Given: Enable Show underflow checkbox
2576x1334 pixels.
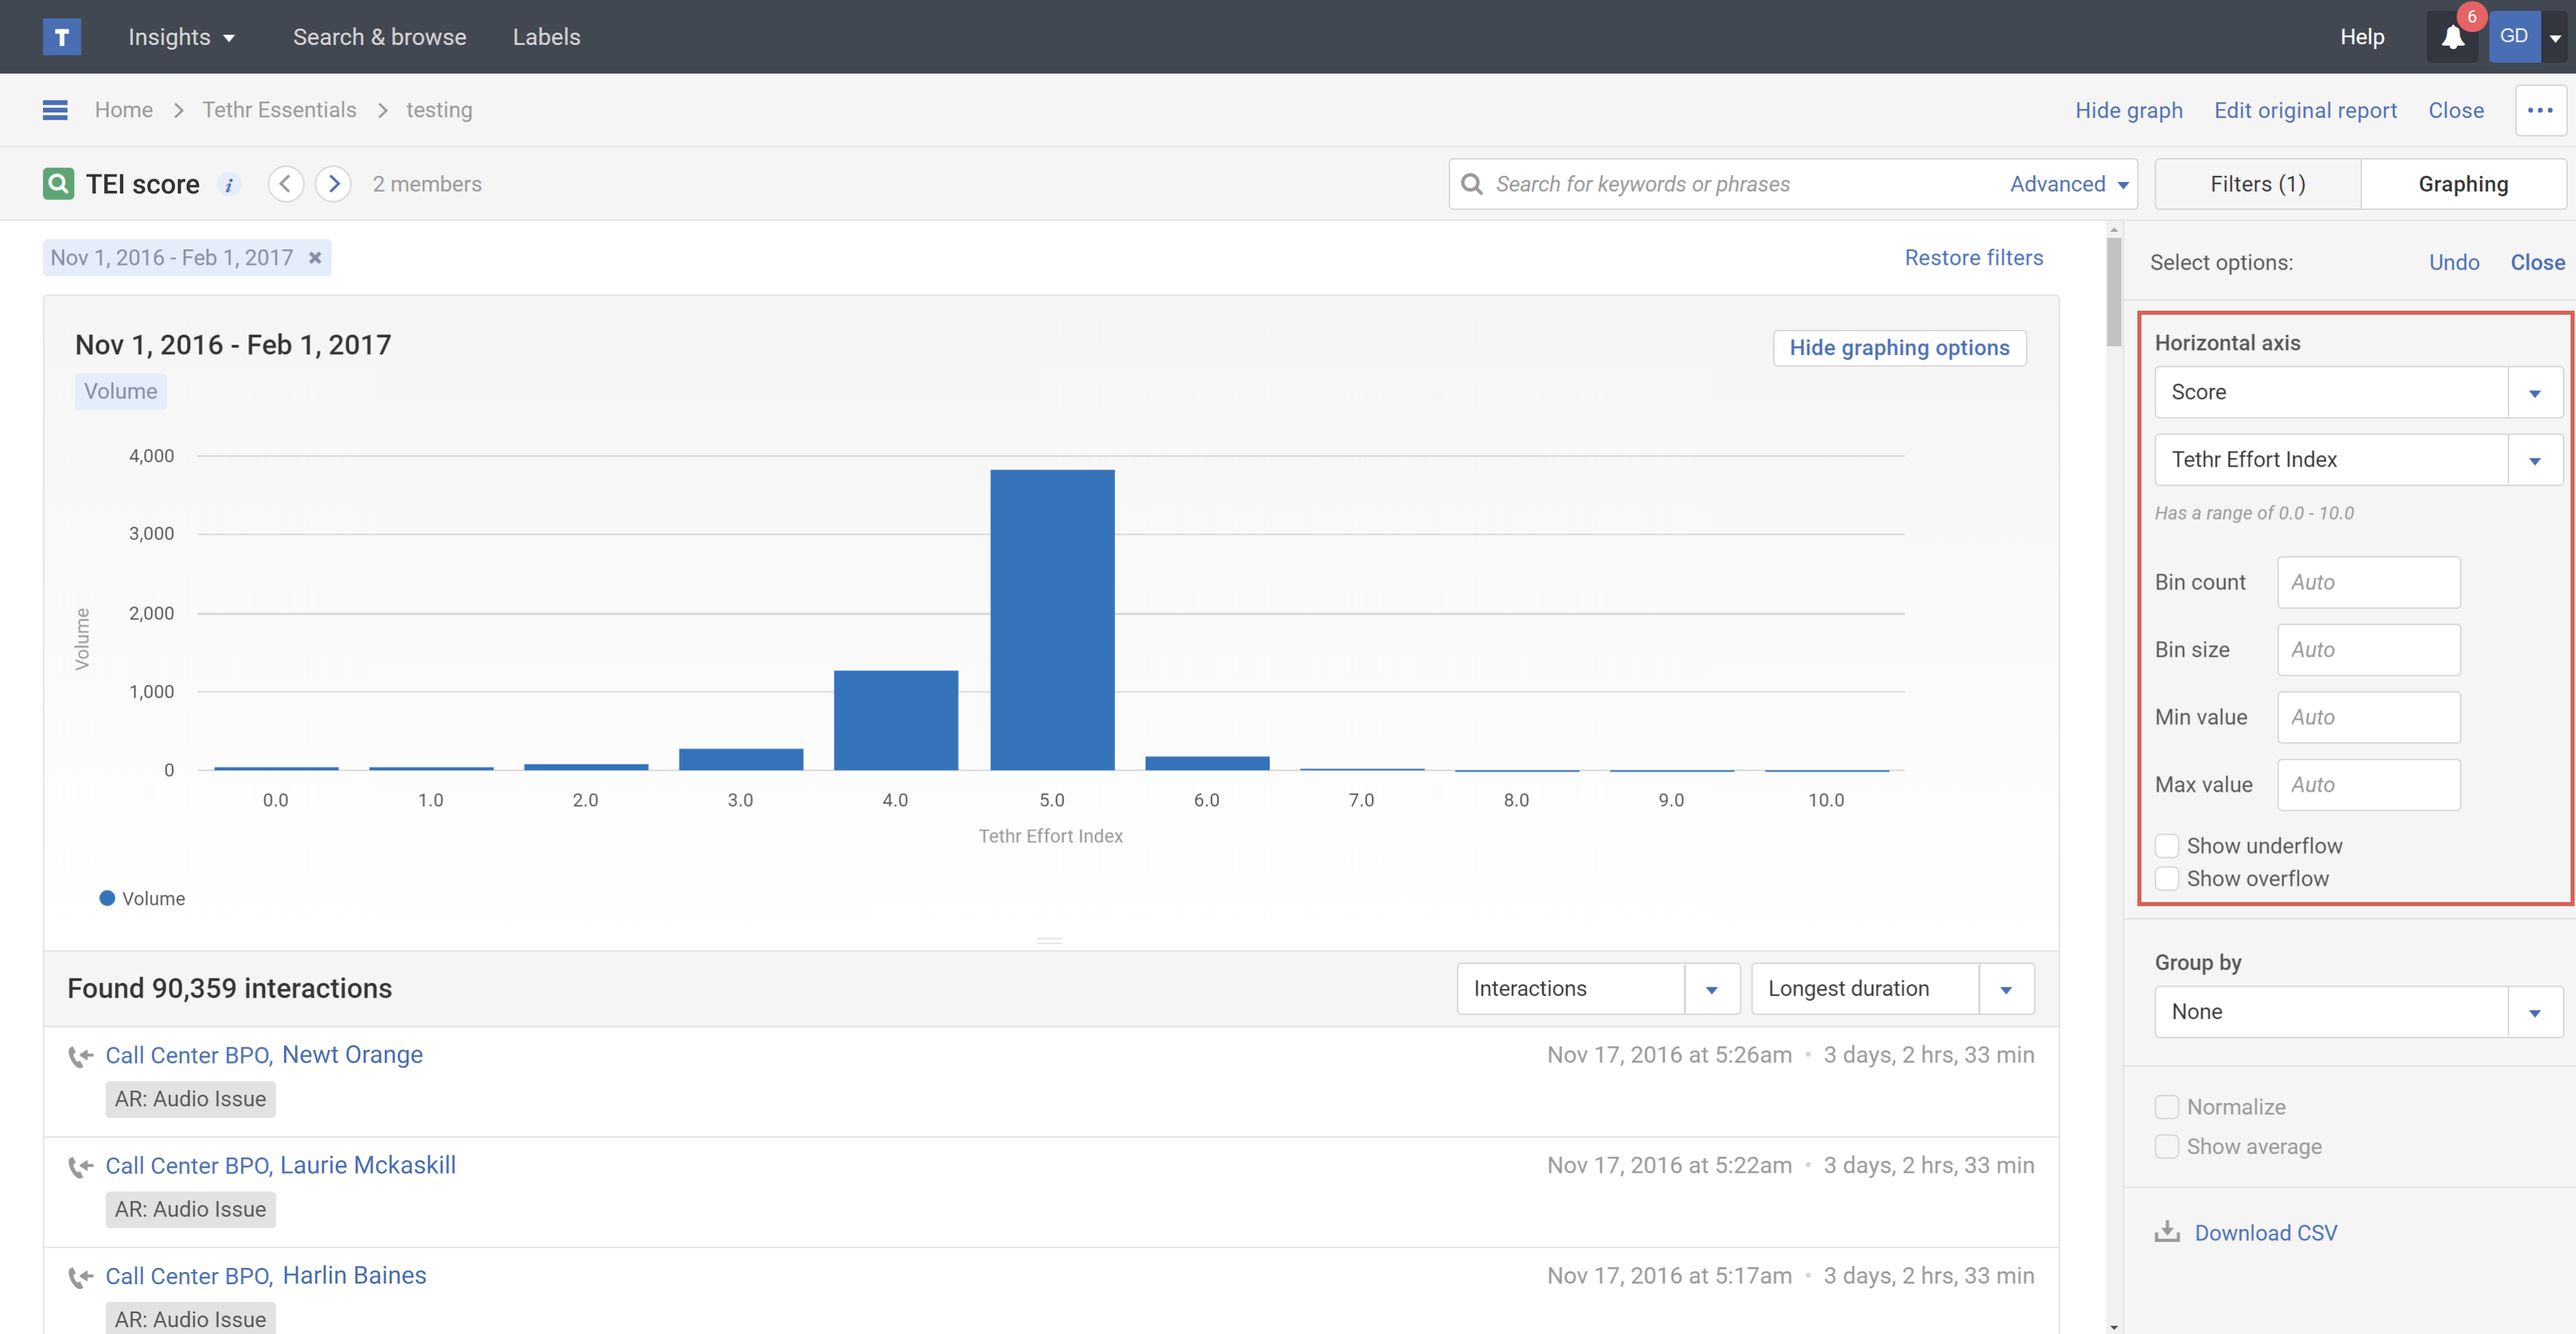Looking at the screenshot, I should point(2167,846).
